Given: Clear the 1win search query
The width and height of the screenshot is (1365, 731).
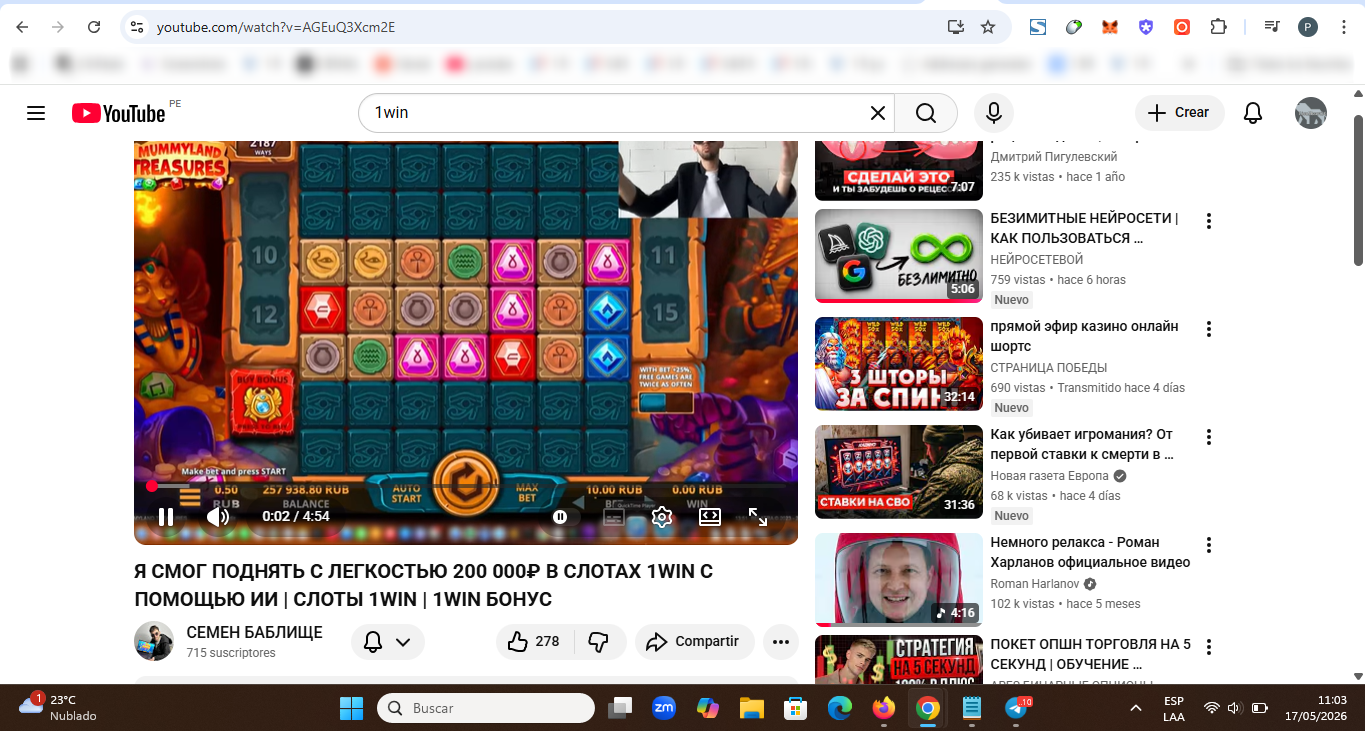Looking at the screenshot, I should point(877,113).
